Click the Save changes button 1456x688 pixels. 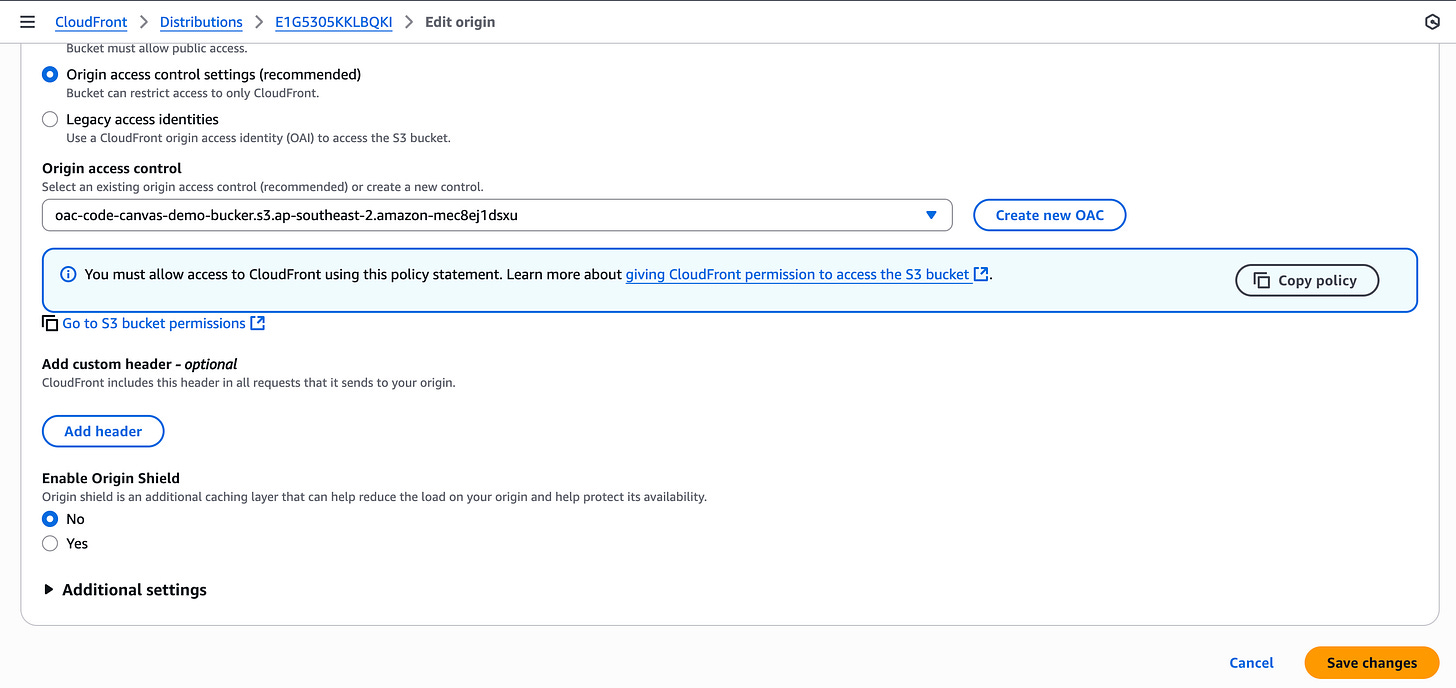pos(1372,662)
